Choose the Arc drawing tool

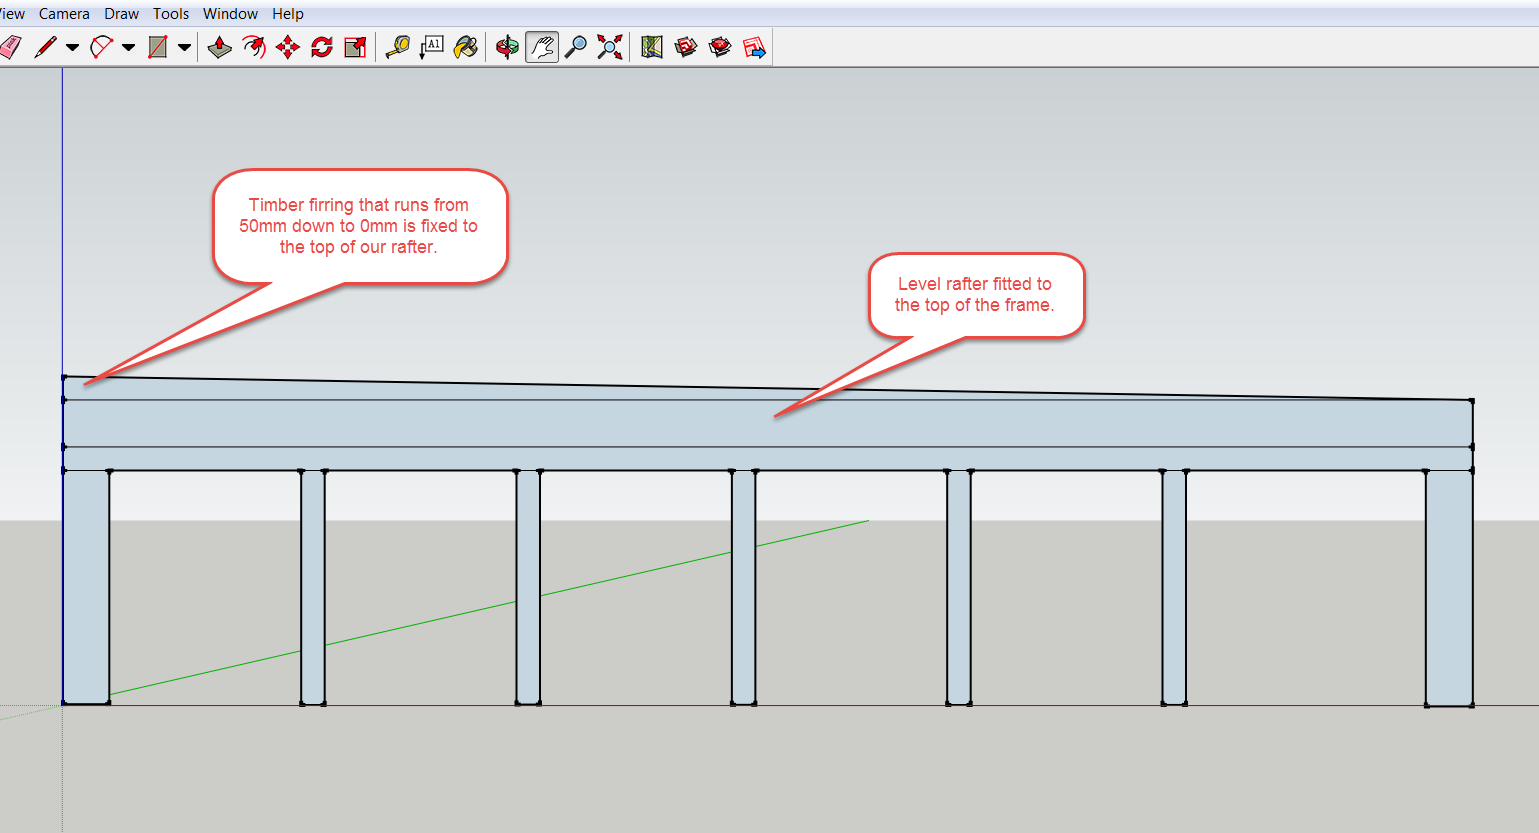(x=101, y=47)
